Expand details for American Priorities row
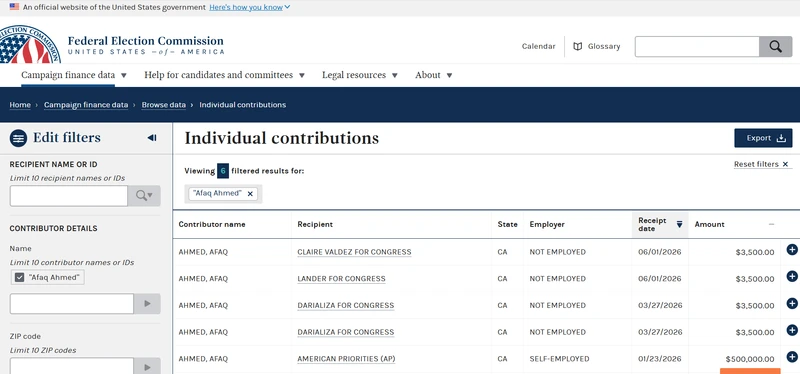 click(792, 357)
